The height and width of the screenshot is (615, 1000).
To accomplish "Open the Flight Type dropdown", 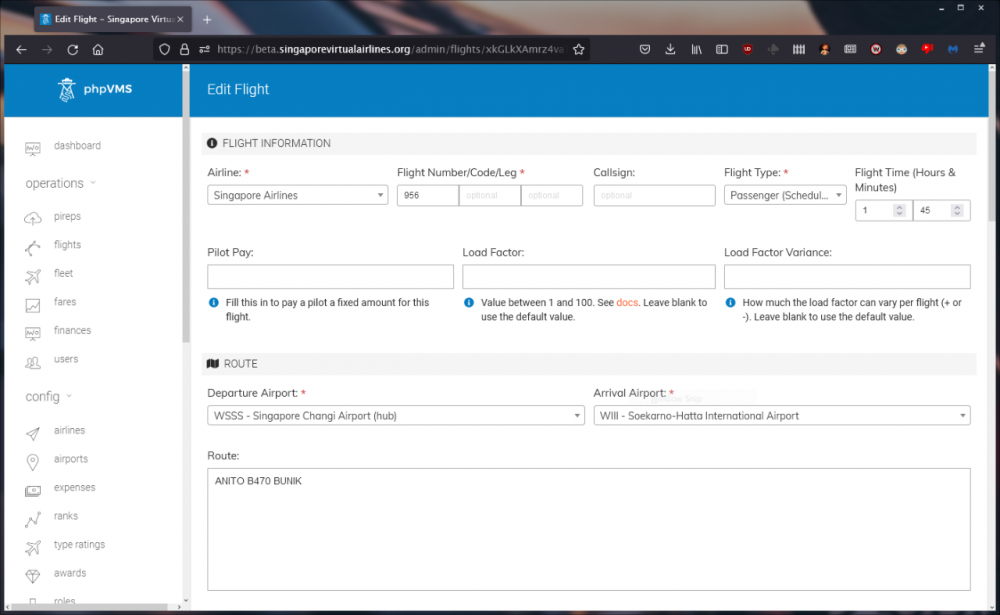I will pyautogui.click(x=785, y=196).
